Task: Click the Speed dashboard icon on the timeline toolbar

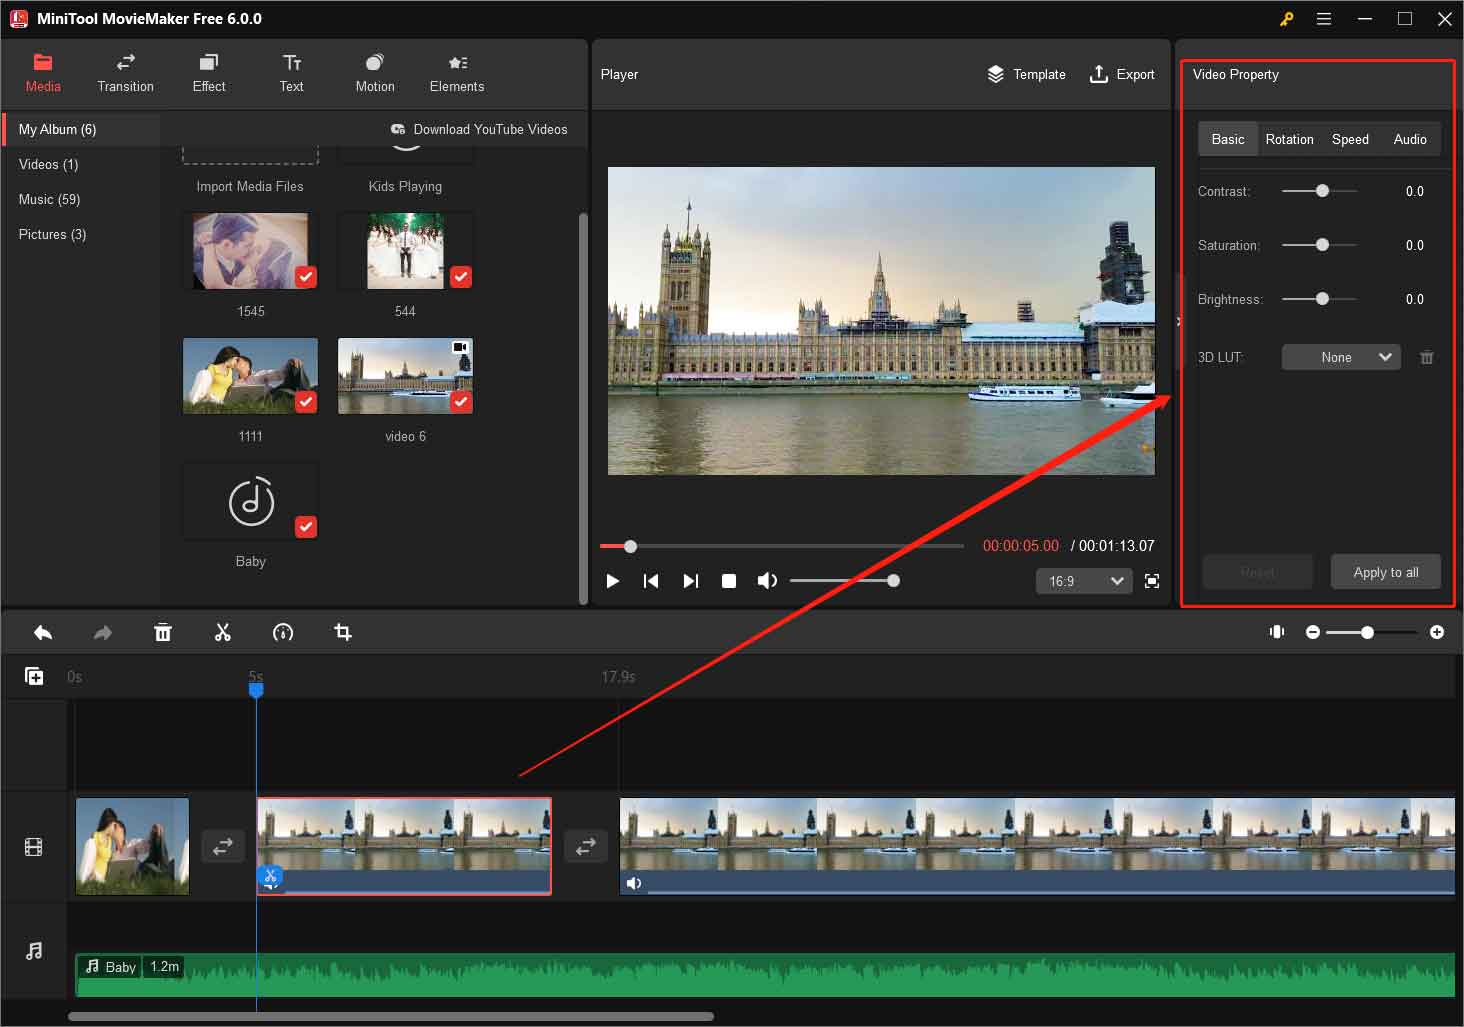Action: coord(283,632)
